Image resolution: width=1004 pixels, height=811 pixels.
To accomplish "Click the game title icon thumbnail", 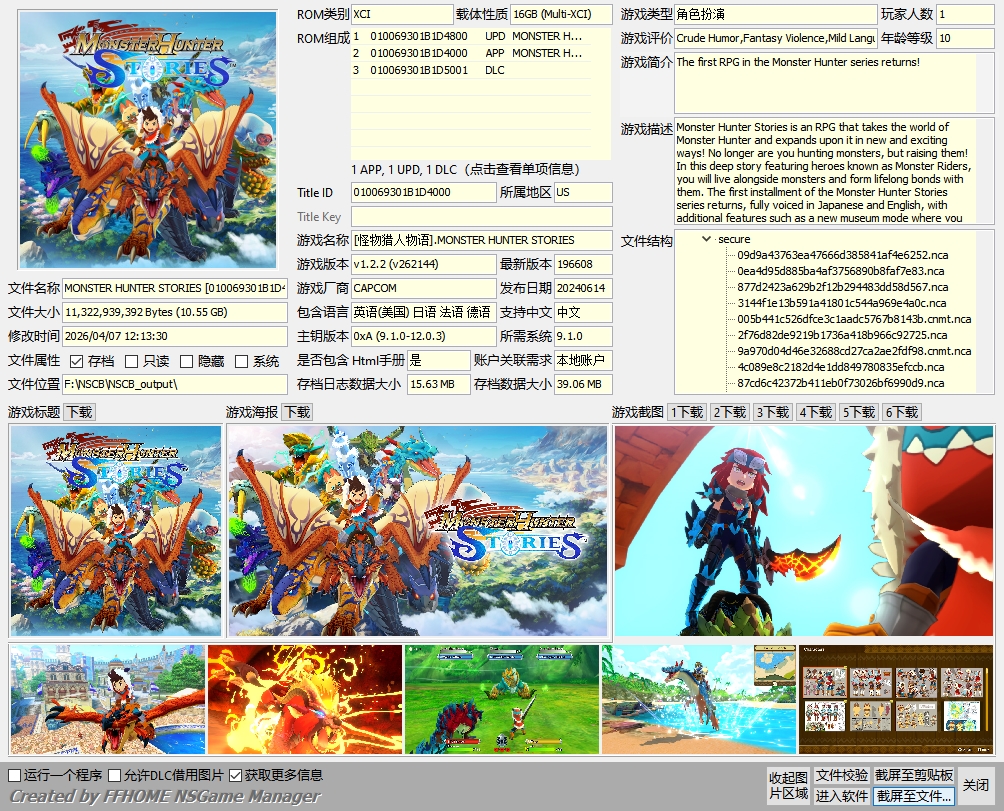I will click(115, 531).
